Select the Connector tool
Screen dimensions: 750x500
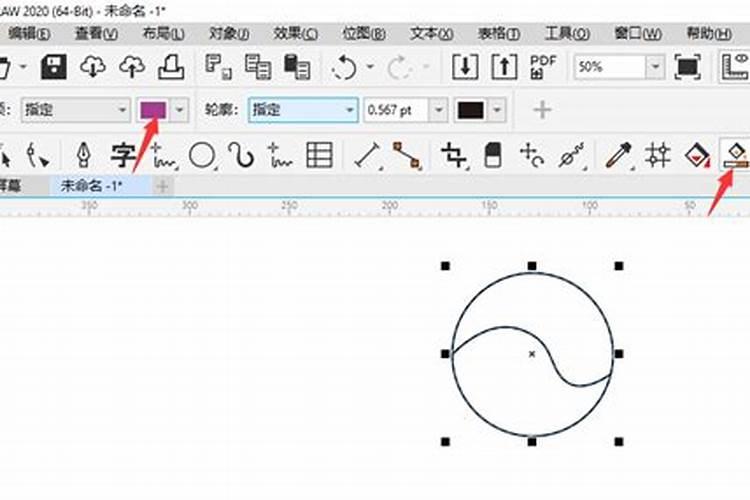click(x=407, y=155)
